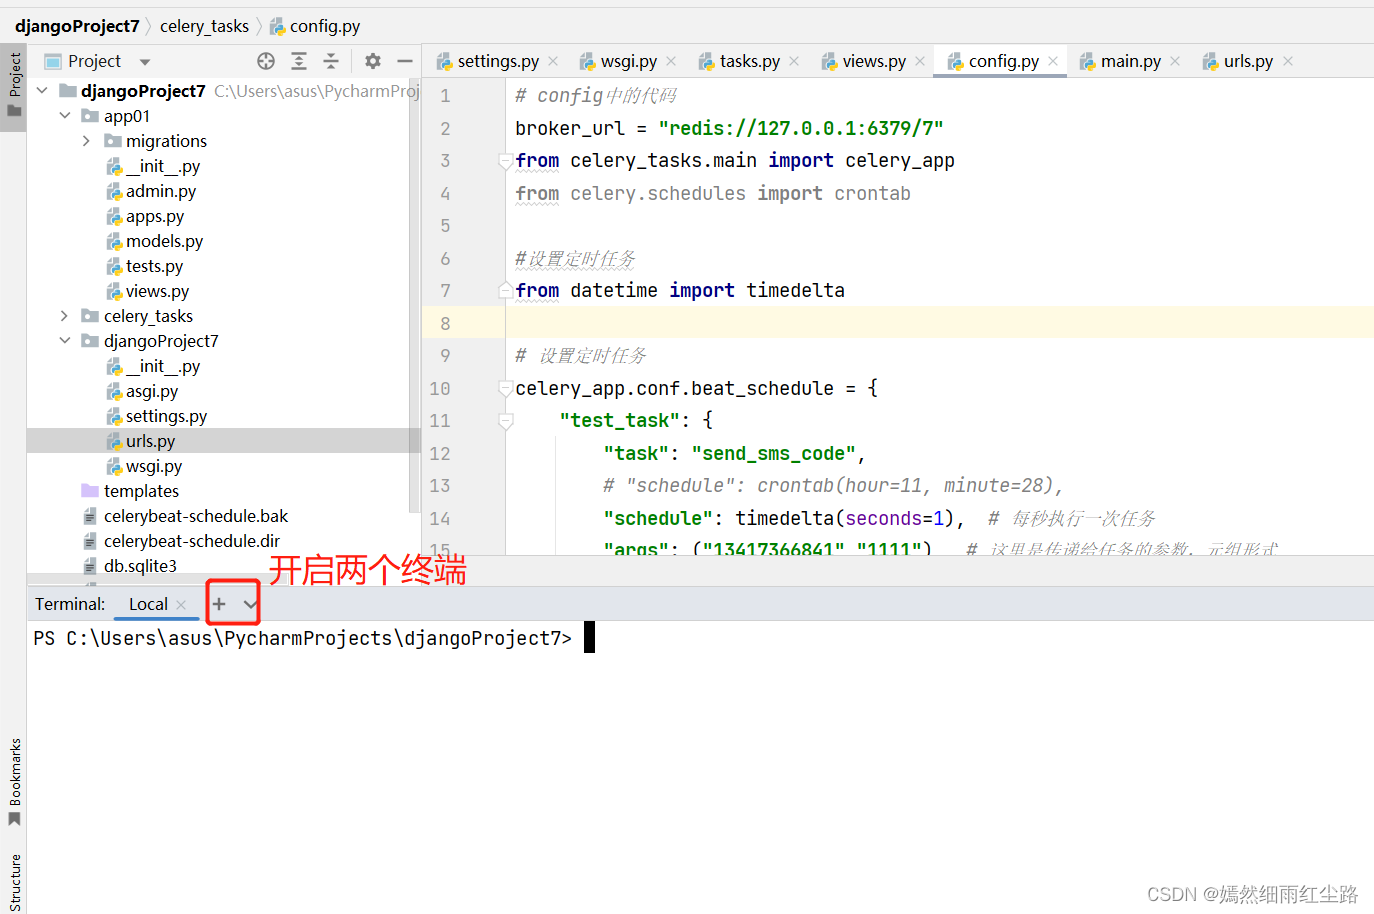Open the terminal tabs dropdown chevron
This screenshot has height=914, width=1374.
pyautogui.click(x=249, y=603)
